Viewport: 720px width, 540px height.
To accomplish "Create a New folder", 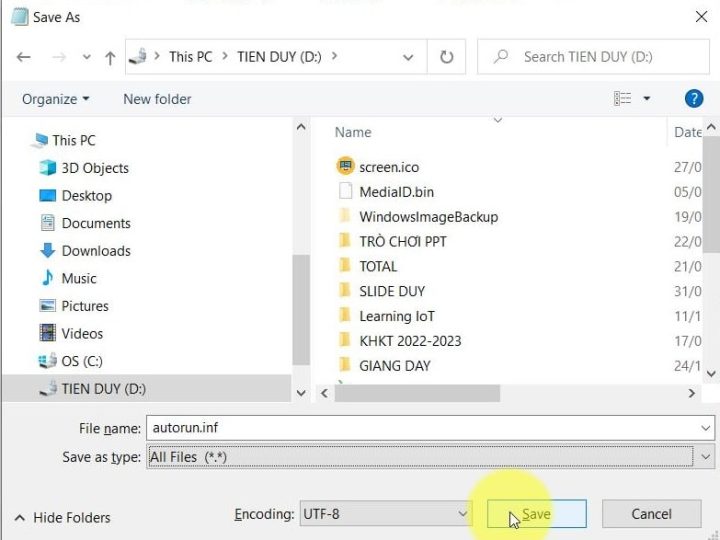I will [x=157, y=99].
